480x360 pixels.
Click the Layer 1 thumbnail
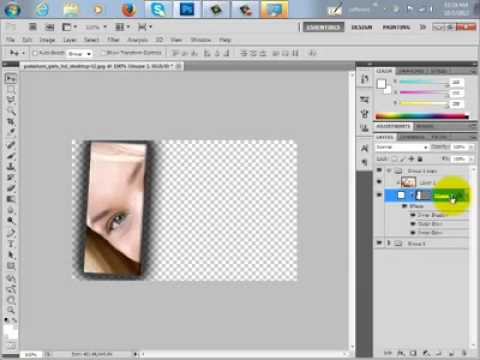(x=408, y=182)
